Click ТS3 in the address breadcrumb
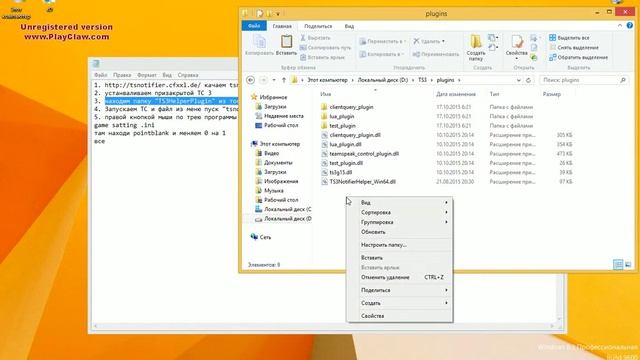640x360 pixels. (x=422, y=80)
